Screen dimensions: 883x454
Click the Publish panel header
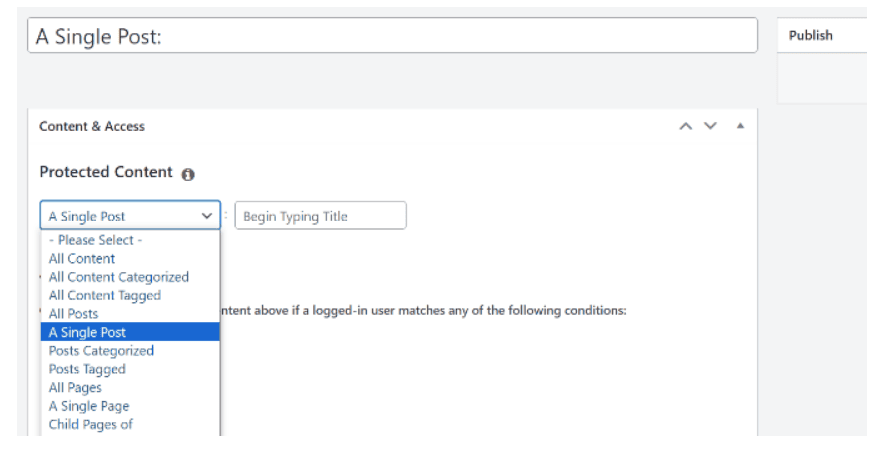click(810, 35)
